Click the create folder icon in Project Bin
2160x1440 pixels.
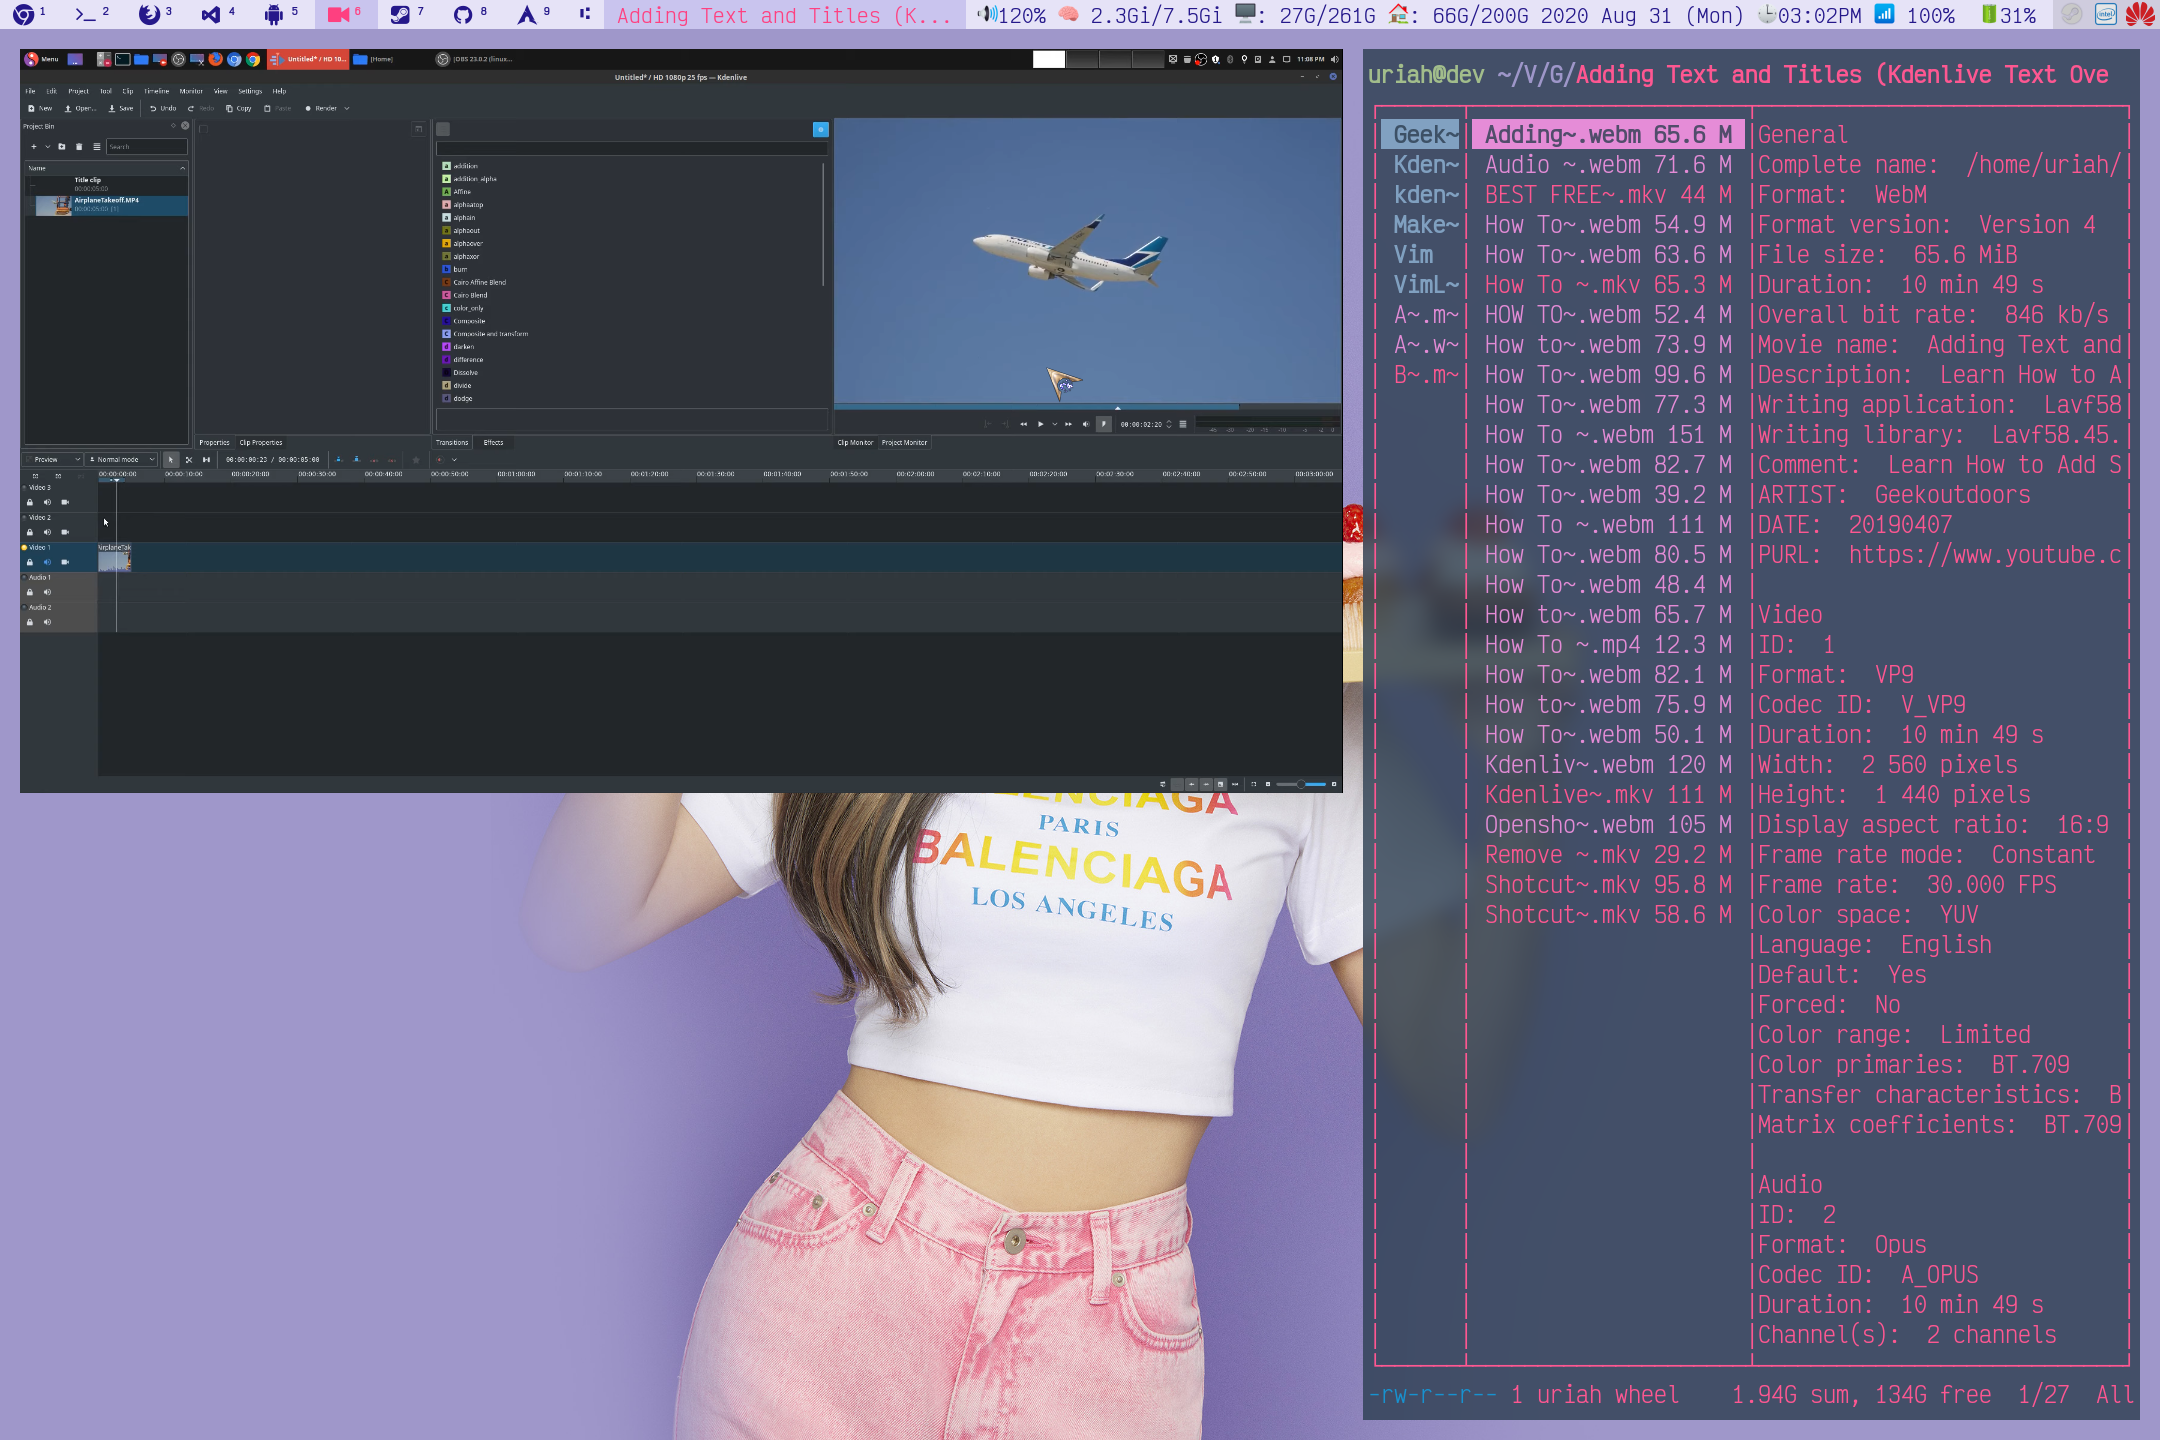click(61, 147)
